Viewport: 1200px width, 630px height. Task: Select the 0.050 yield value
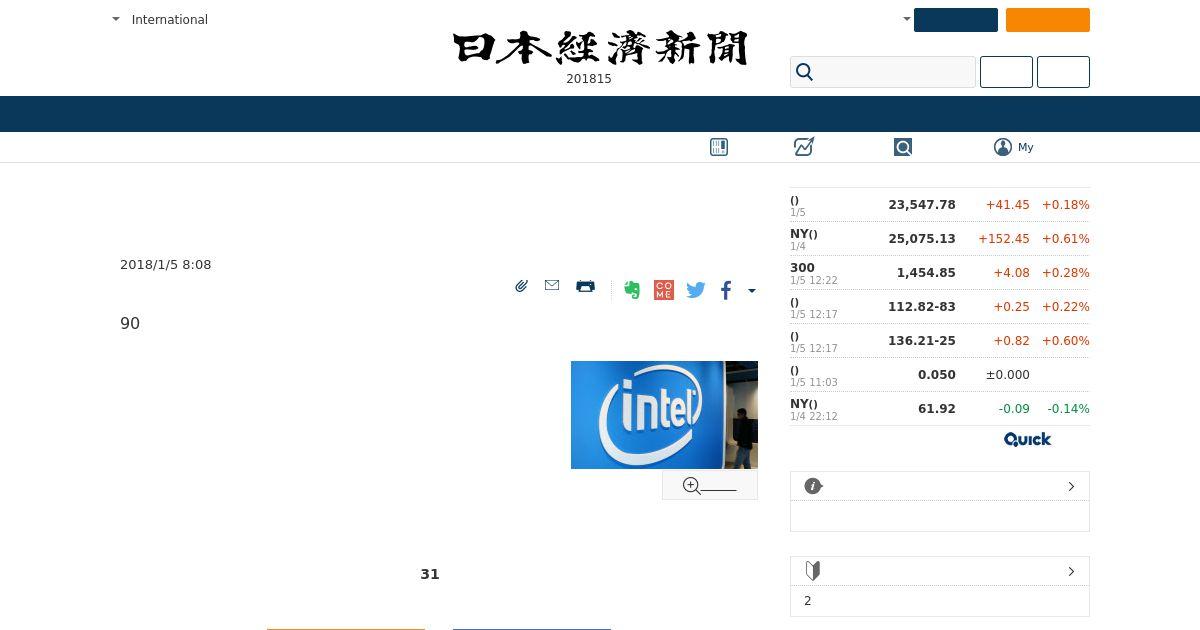pos(937,375)
